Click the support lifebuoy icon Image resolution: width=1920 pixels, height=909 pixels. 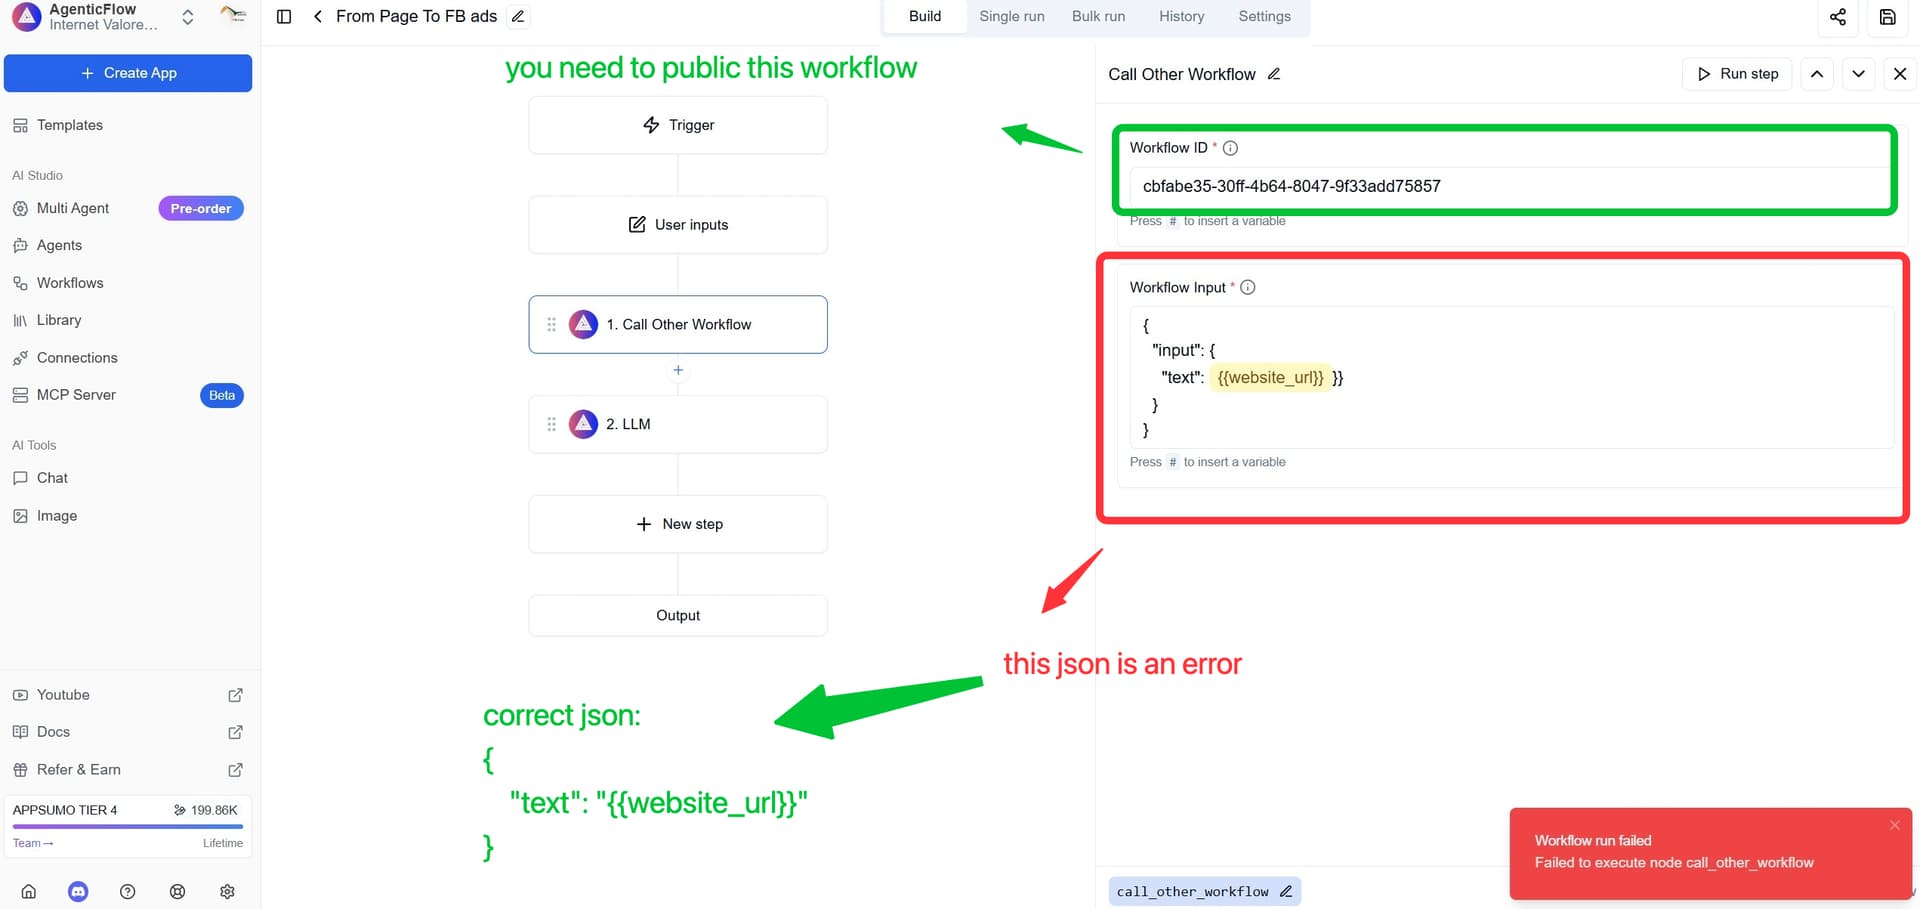pyautogui.click(x=178, y=892)
